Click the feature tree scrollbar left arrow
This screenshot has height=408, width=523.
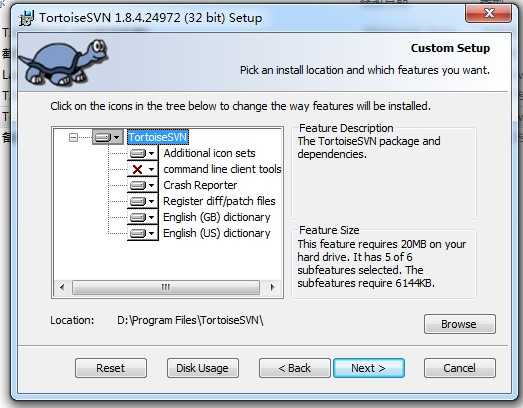62,287
